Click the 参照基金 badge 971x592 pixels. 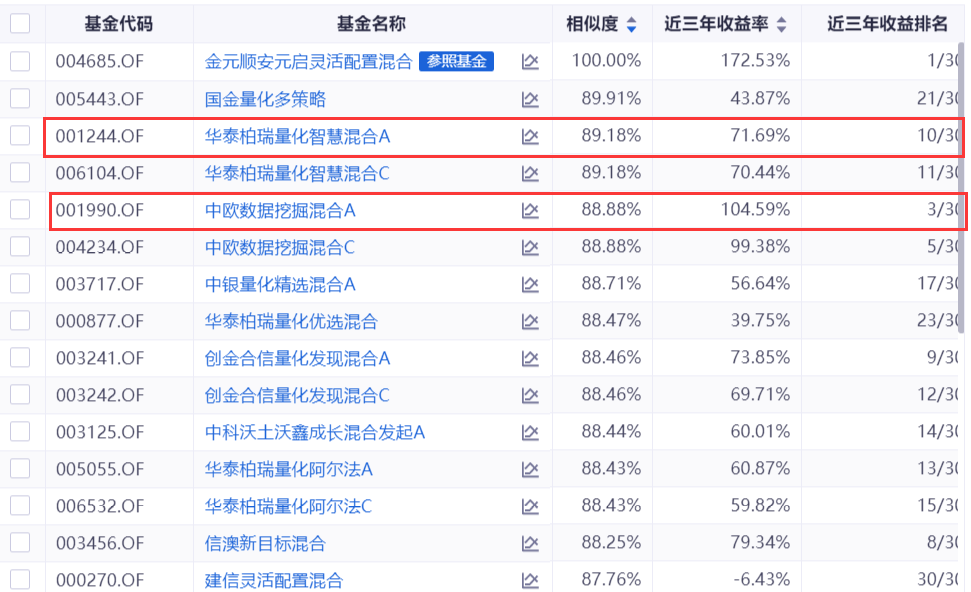tap(457, 61)
